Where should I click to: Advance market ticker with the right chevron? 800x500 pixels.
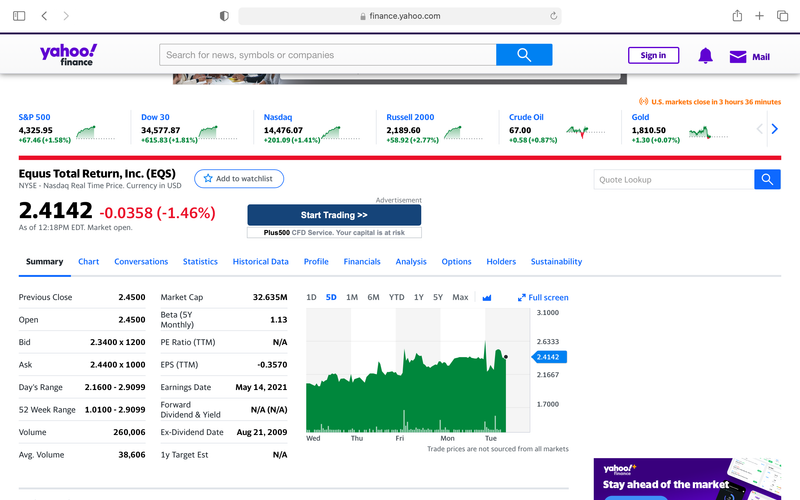tap(774, 129)
